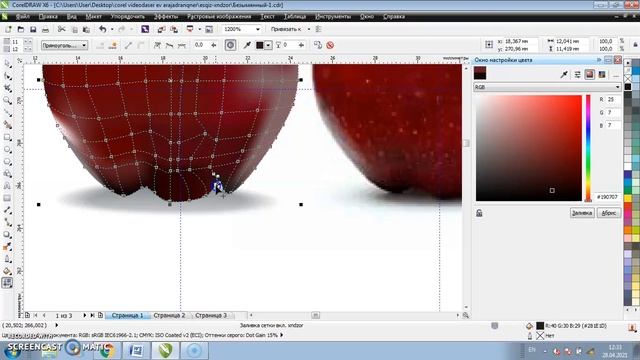Go to next page arrow
Screen dimensions: 640x360
click(x=84, y=316)
